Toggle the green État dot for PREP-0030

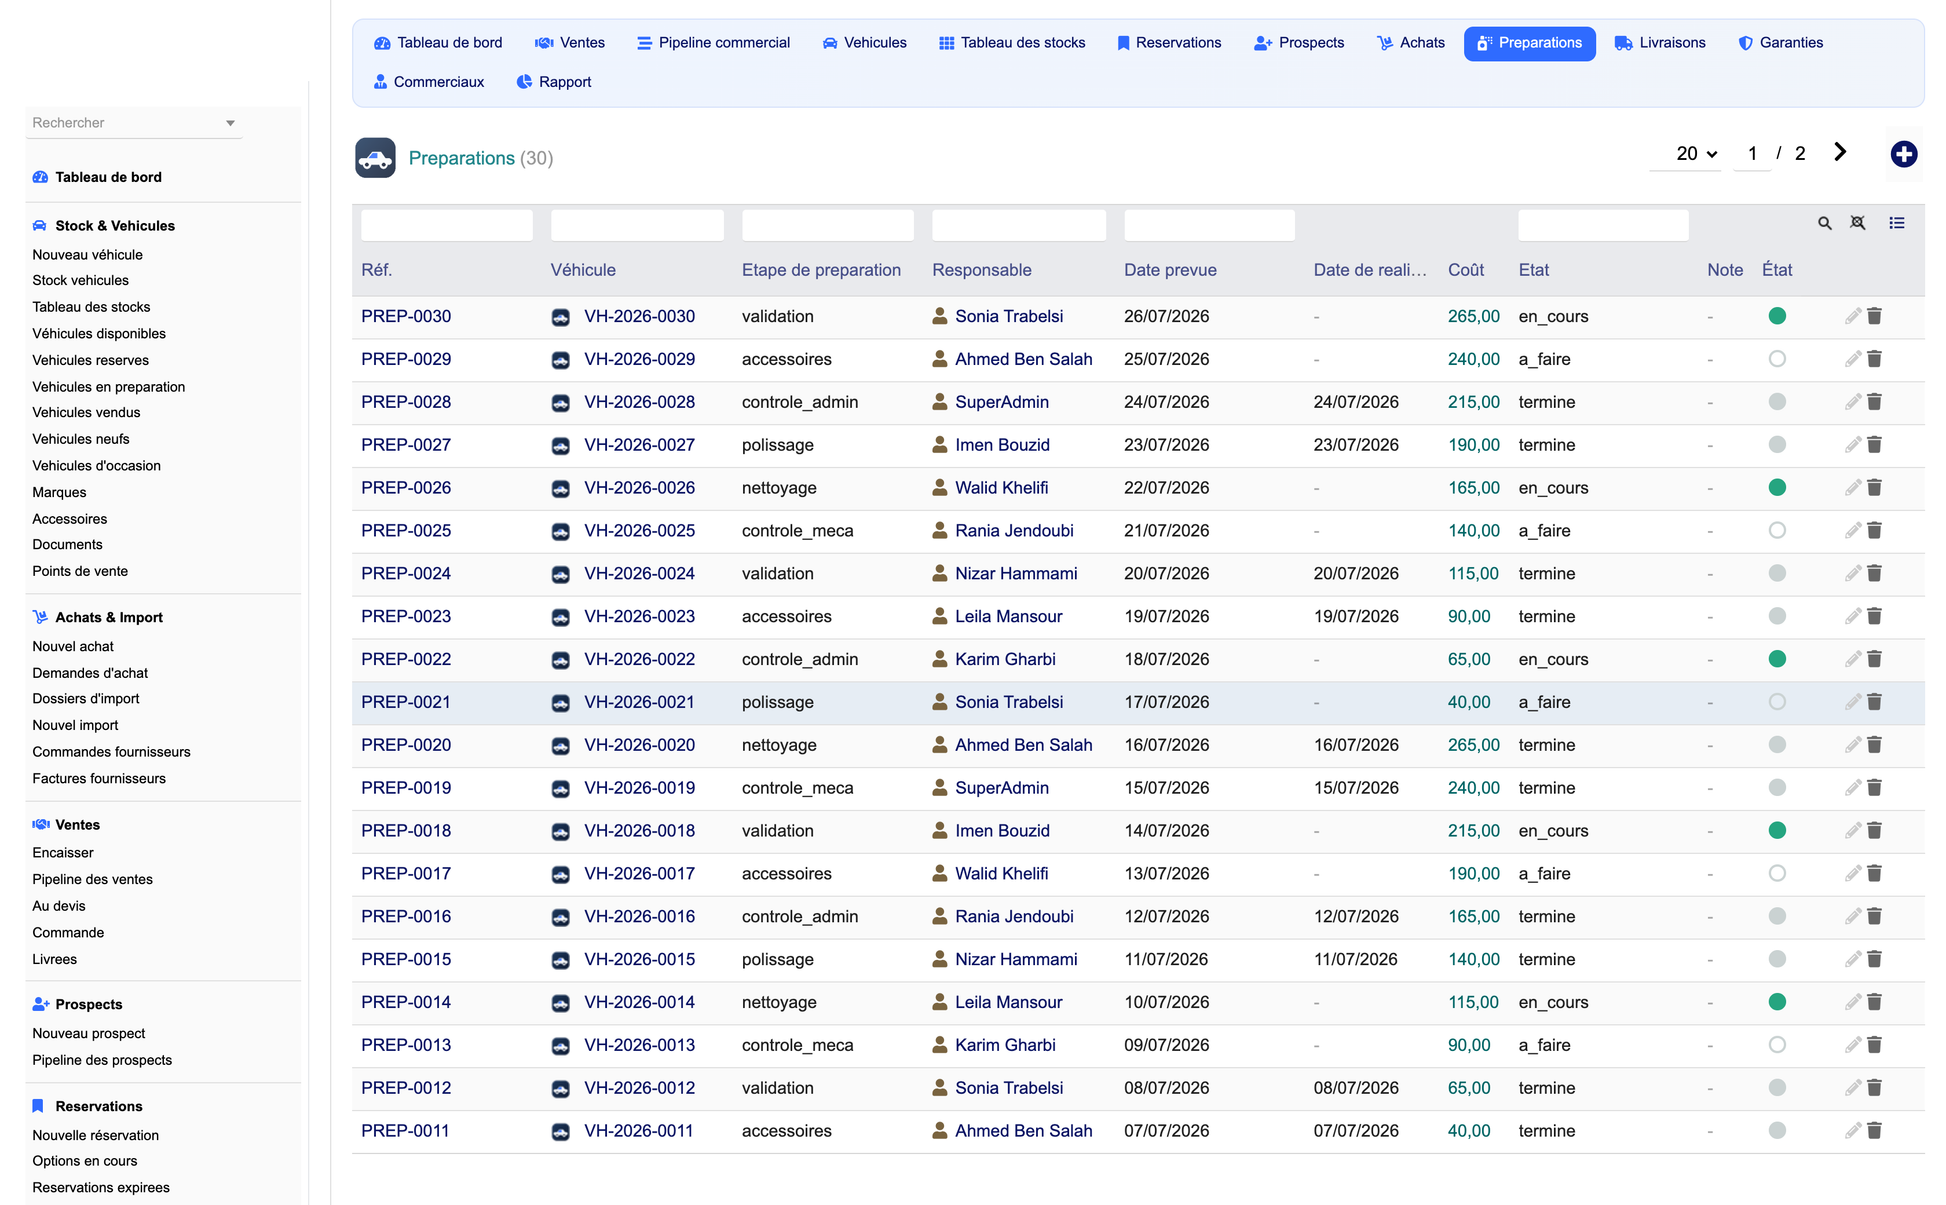(1776, 316)
